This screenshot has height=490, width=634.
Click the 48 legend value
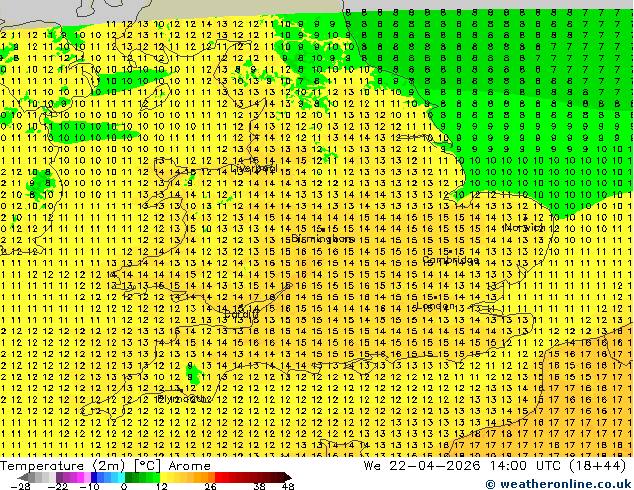tap(288, 486)
